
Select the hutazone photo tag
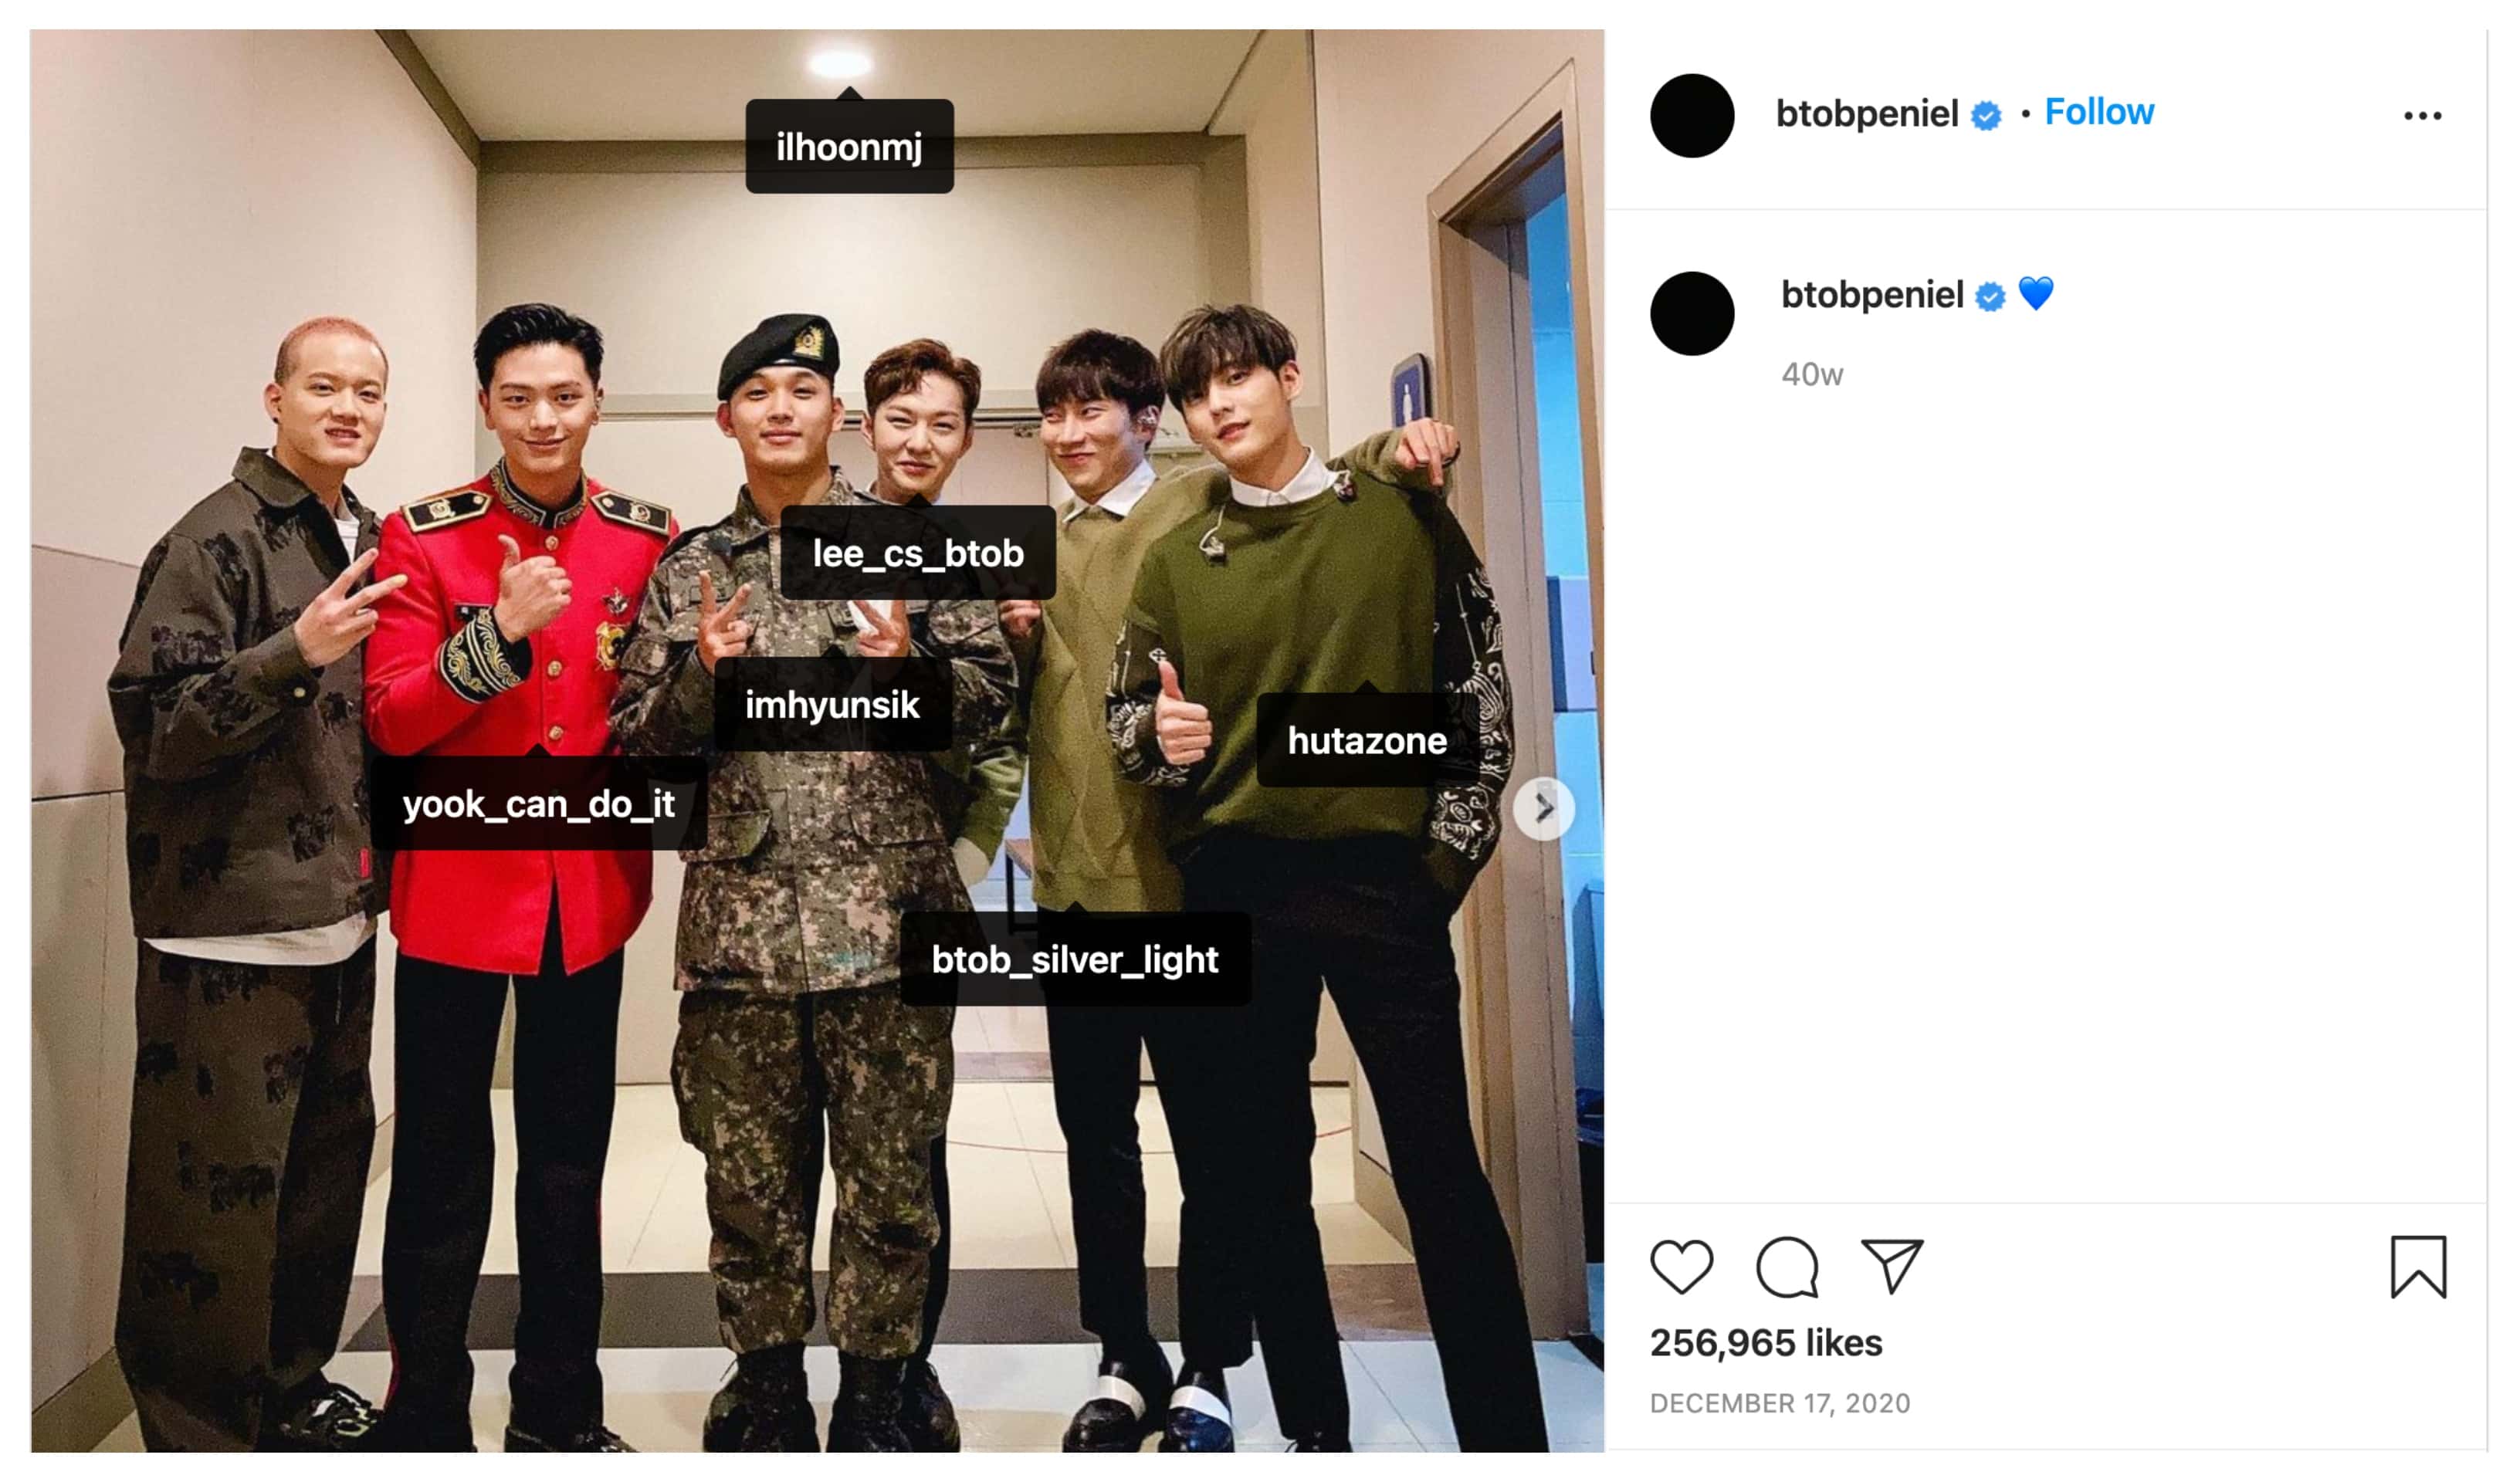tap(1367, 740)
